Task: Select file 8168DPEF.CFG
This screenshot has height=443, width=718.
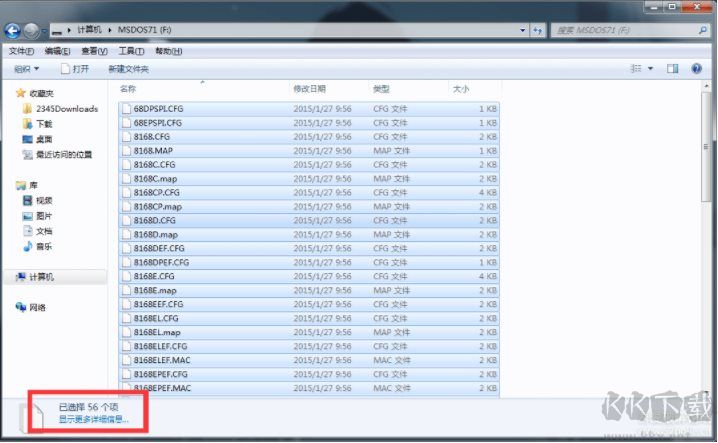Action: point(309,263)
